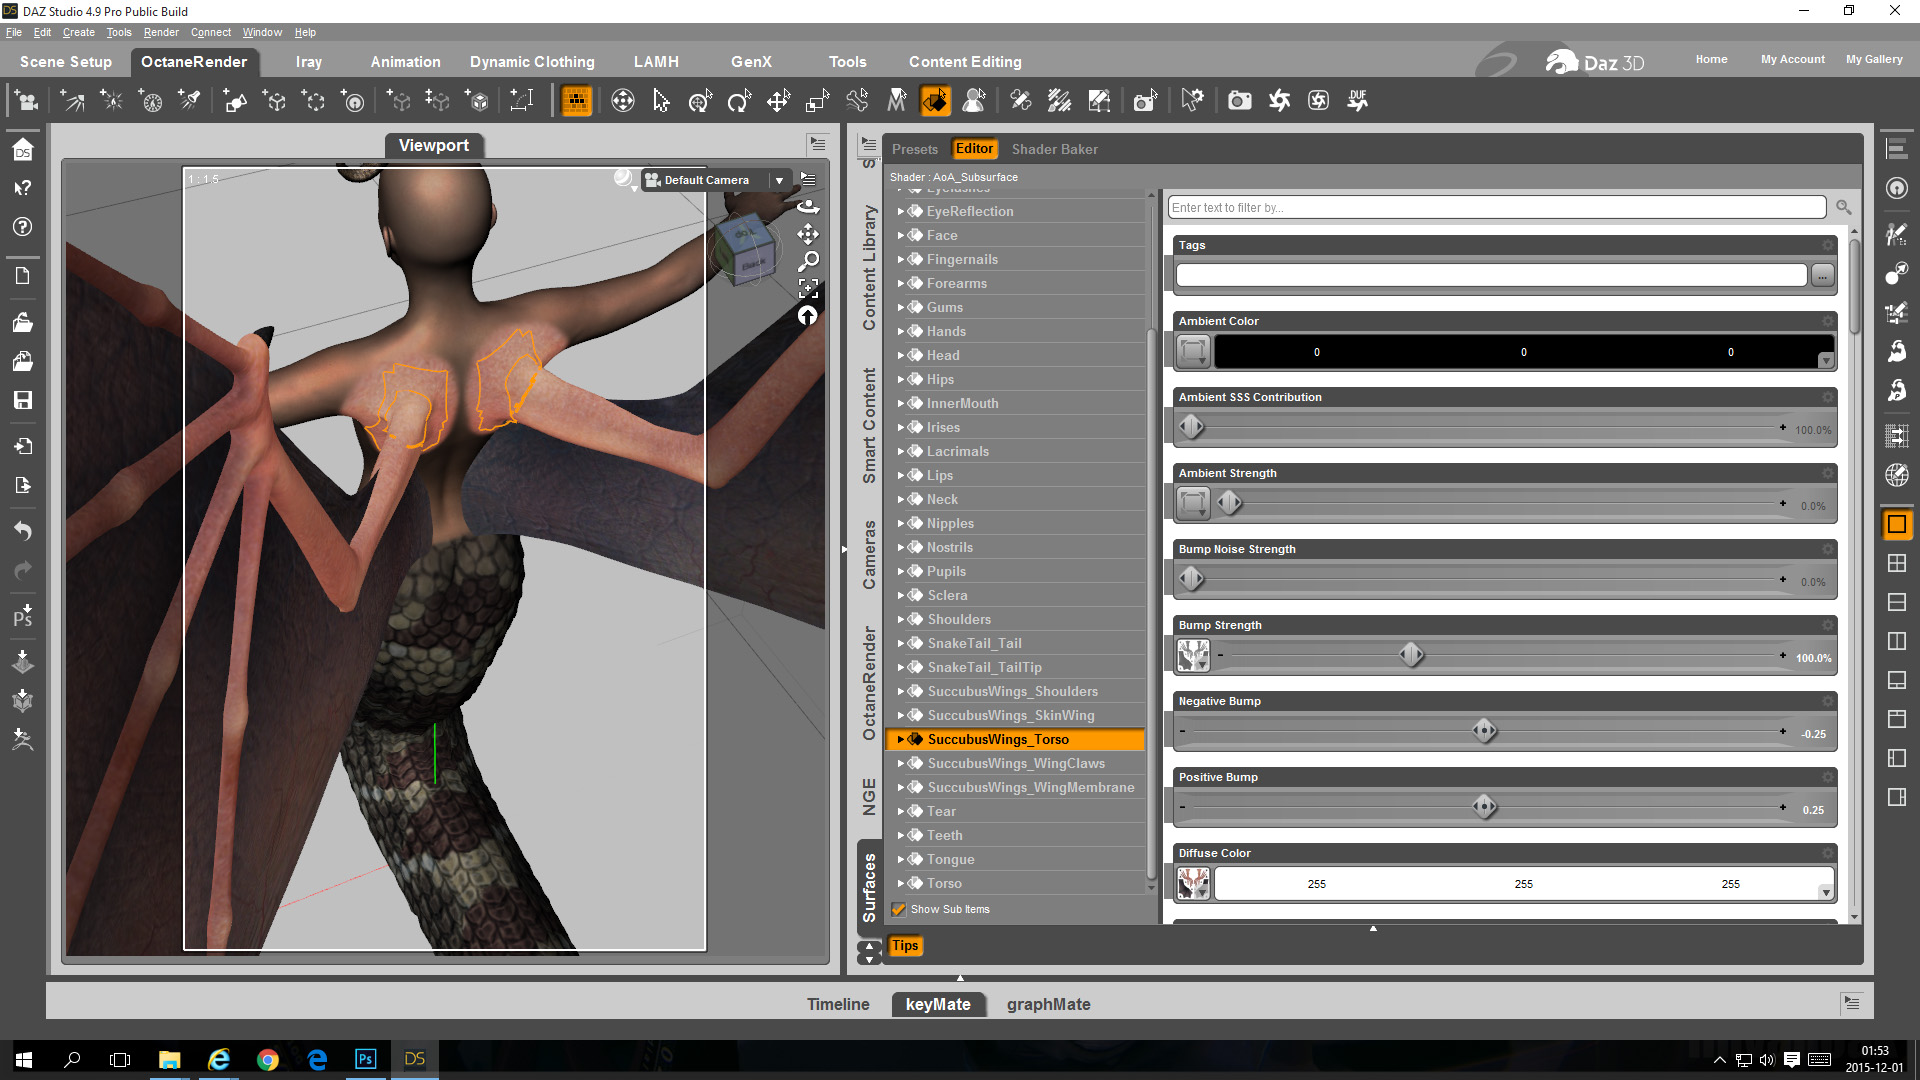Click the filter search magnifier icon
1920x1080 pixels.
coord(1843,207)
